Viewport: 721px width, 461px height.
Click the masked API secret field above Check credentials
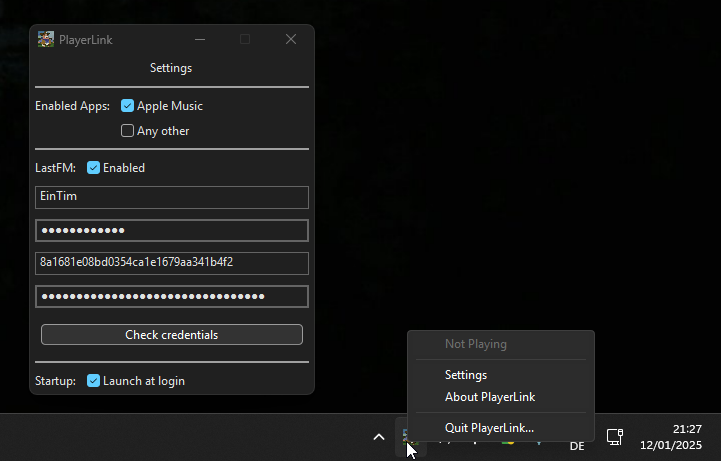tap(172, 296)
